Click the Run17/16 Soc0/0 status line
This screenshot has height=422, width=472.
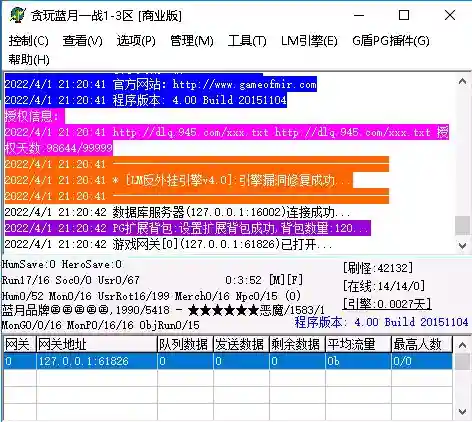(71, 280)
